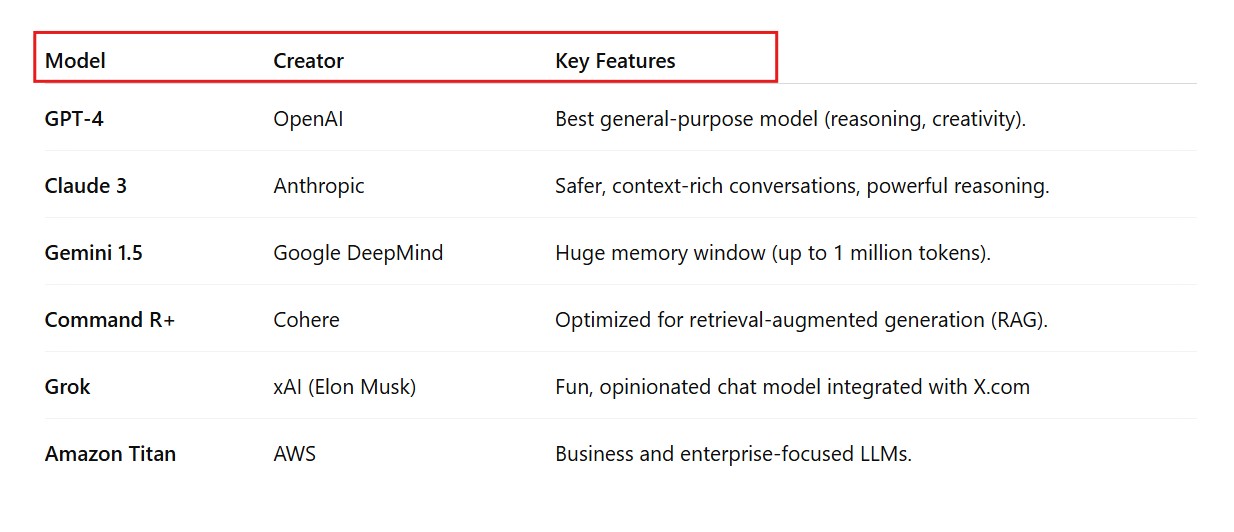Click the Google DeepMind creator cell
1234x532 pixels.
(x=358, y=253)
